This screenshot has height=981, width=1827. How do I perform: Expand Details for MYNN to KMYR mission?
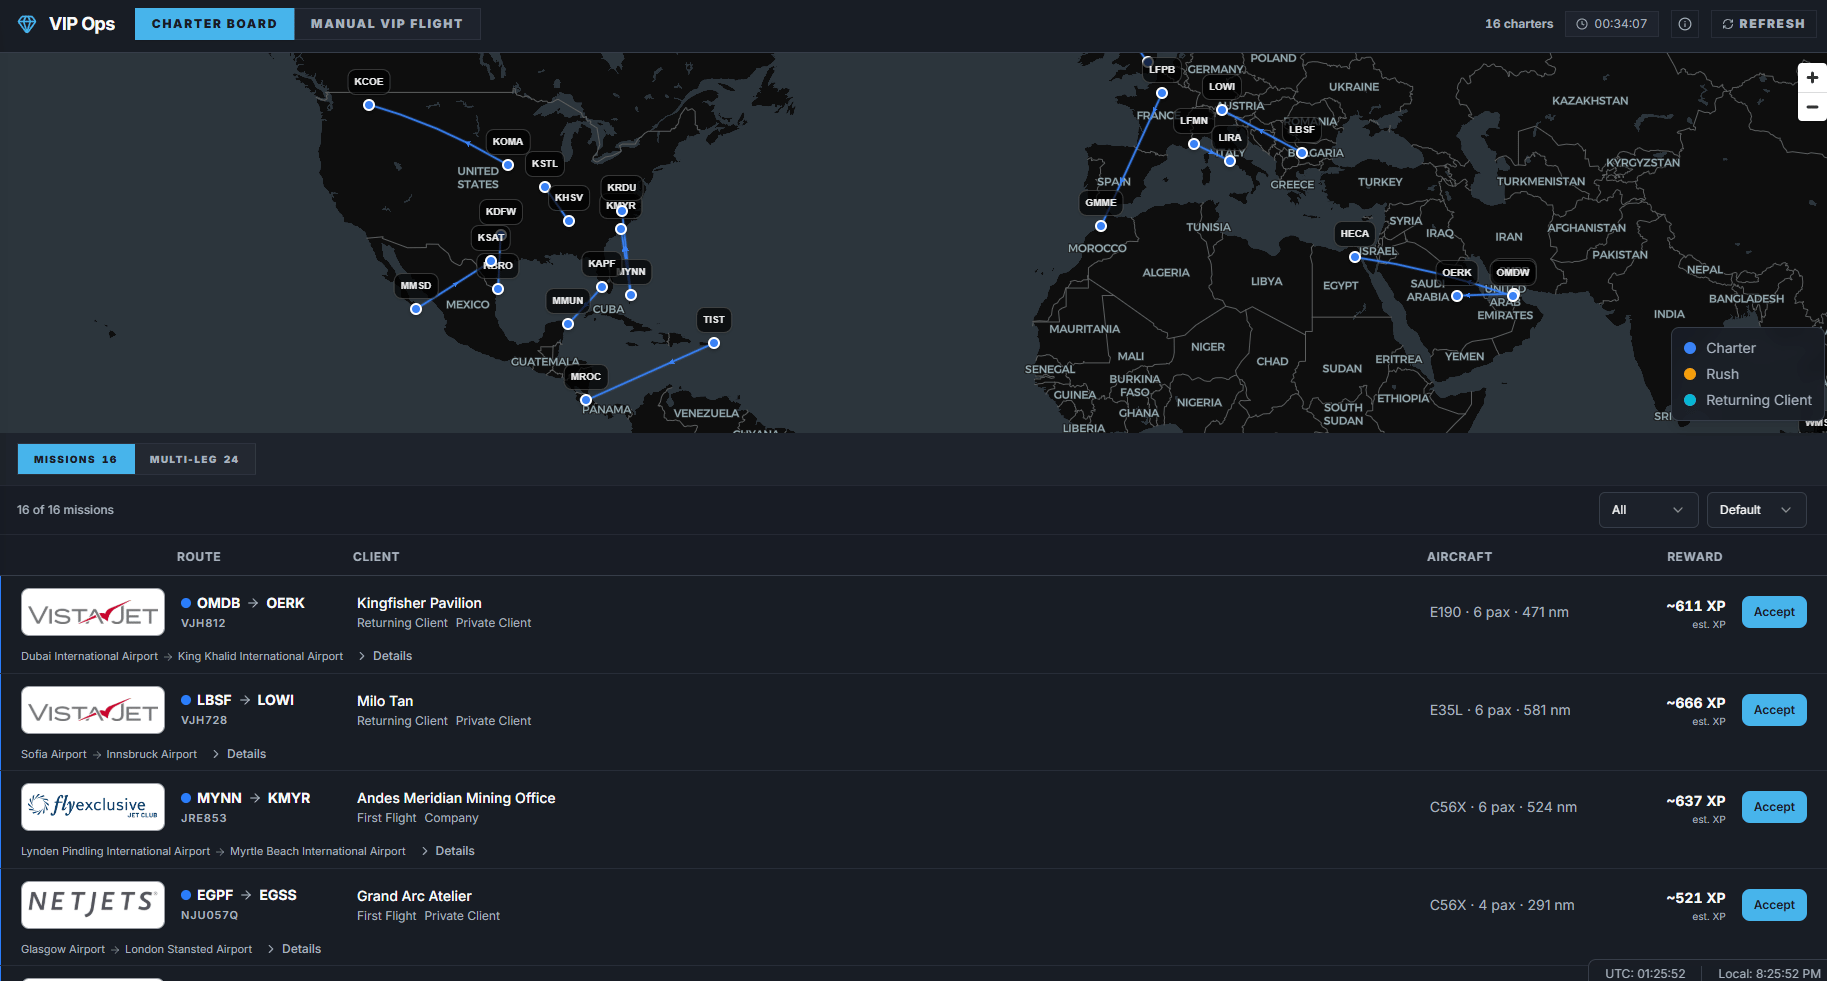448,851
